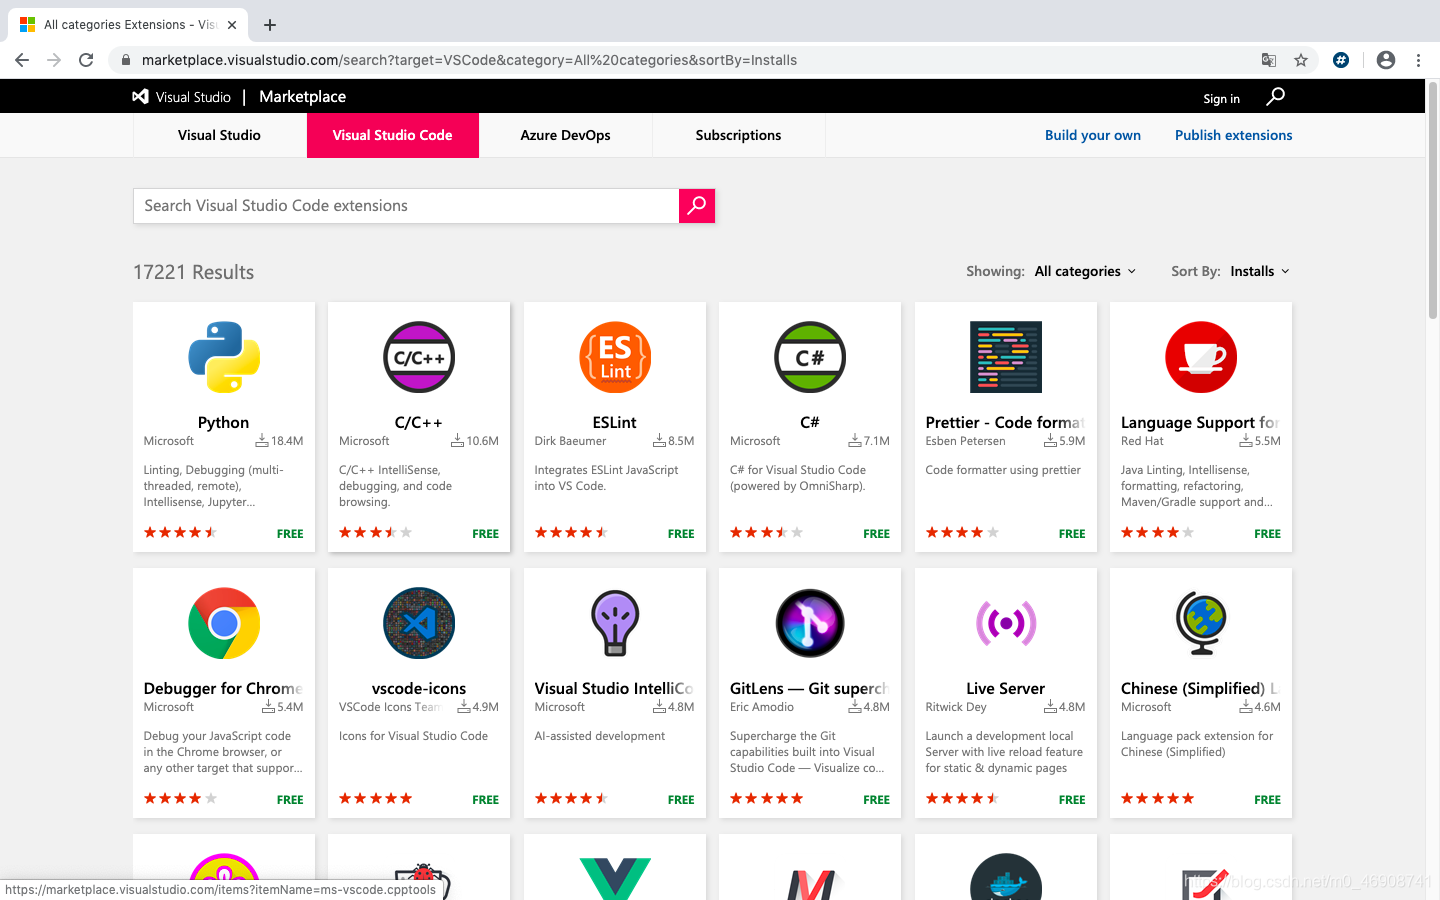
Task: Click the C/C++ card star rating
Action: [x=376, y=533]
